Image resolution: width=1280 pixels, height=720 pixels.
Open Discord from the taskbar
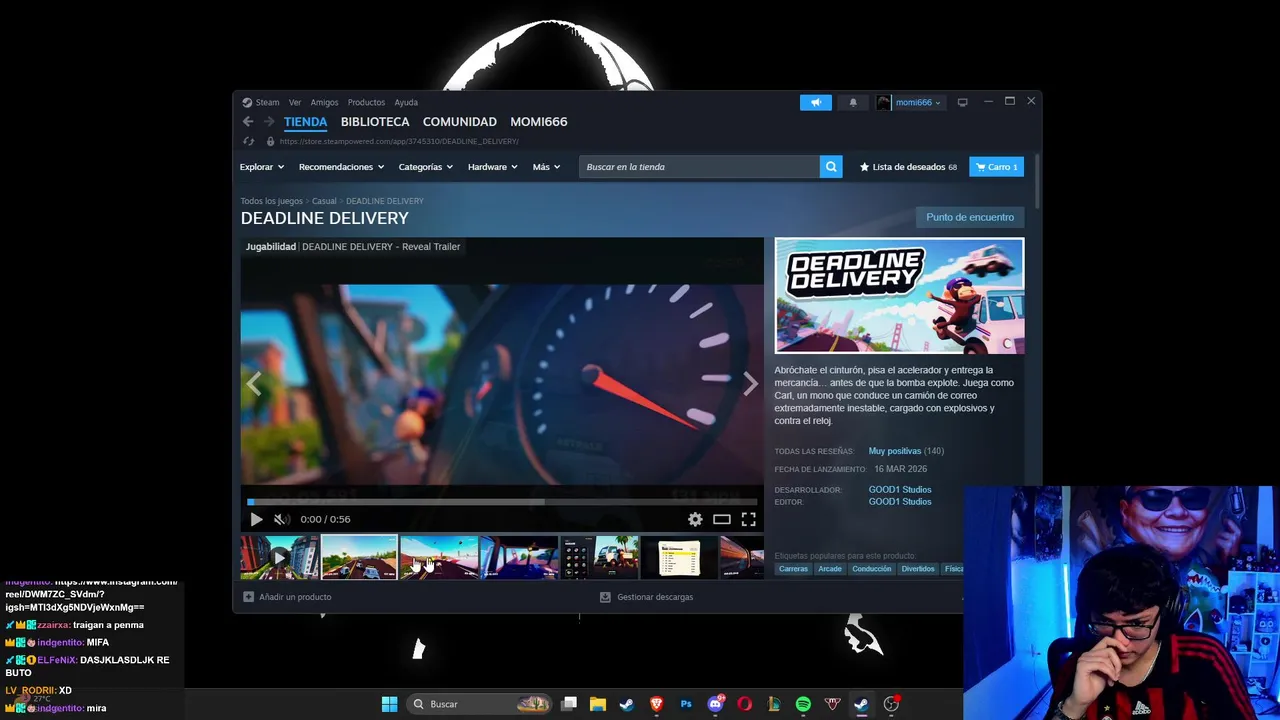pos(715,704)
